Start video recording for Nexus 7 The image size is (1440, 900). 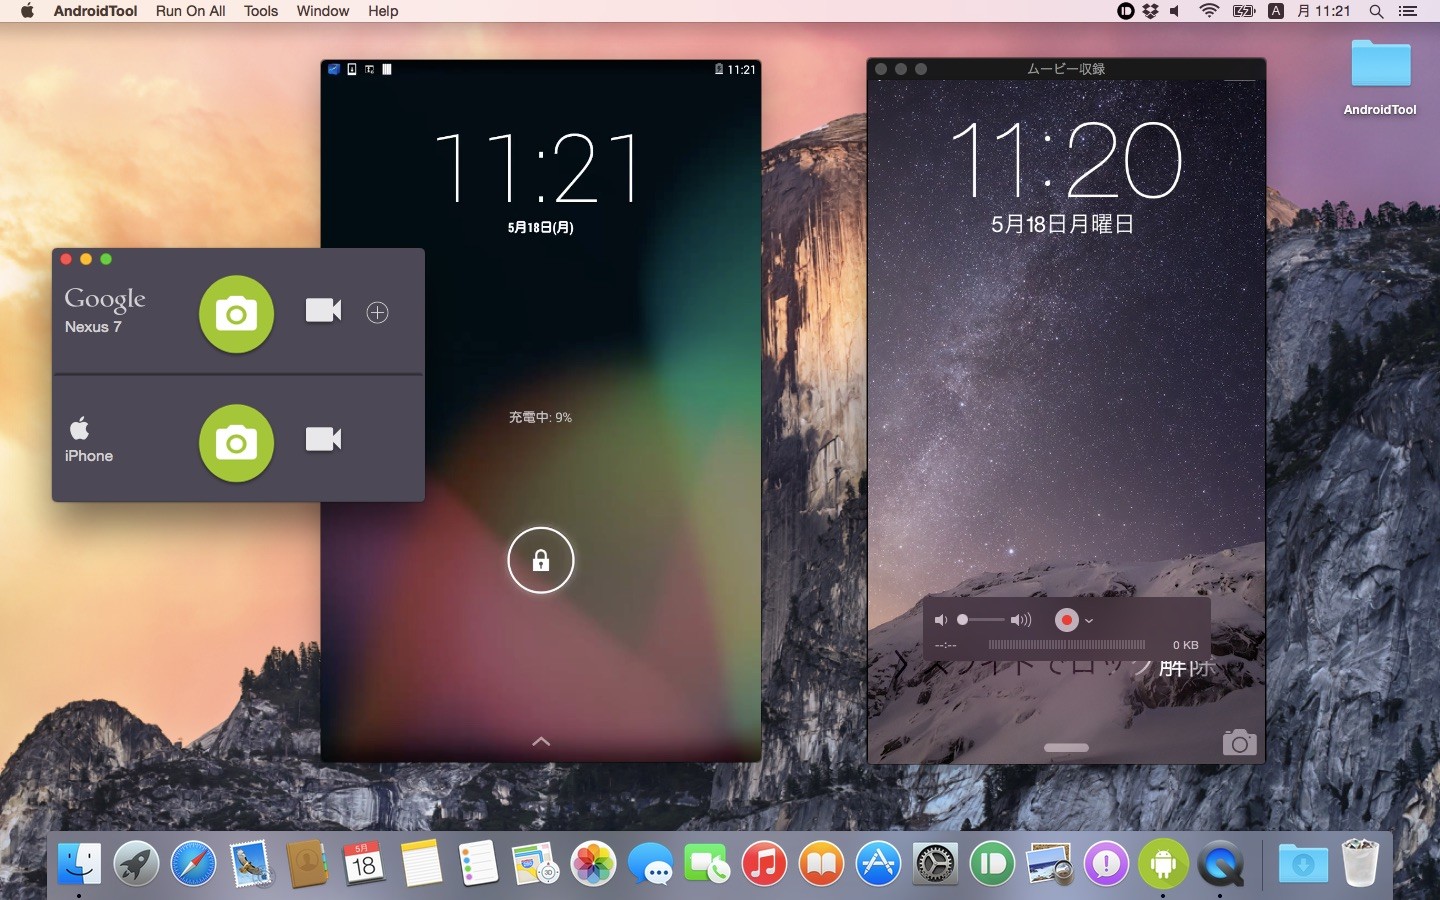point(323,311)
